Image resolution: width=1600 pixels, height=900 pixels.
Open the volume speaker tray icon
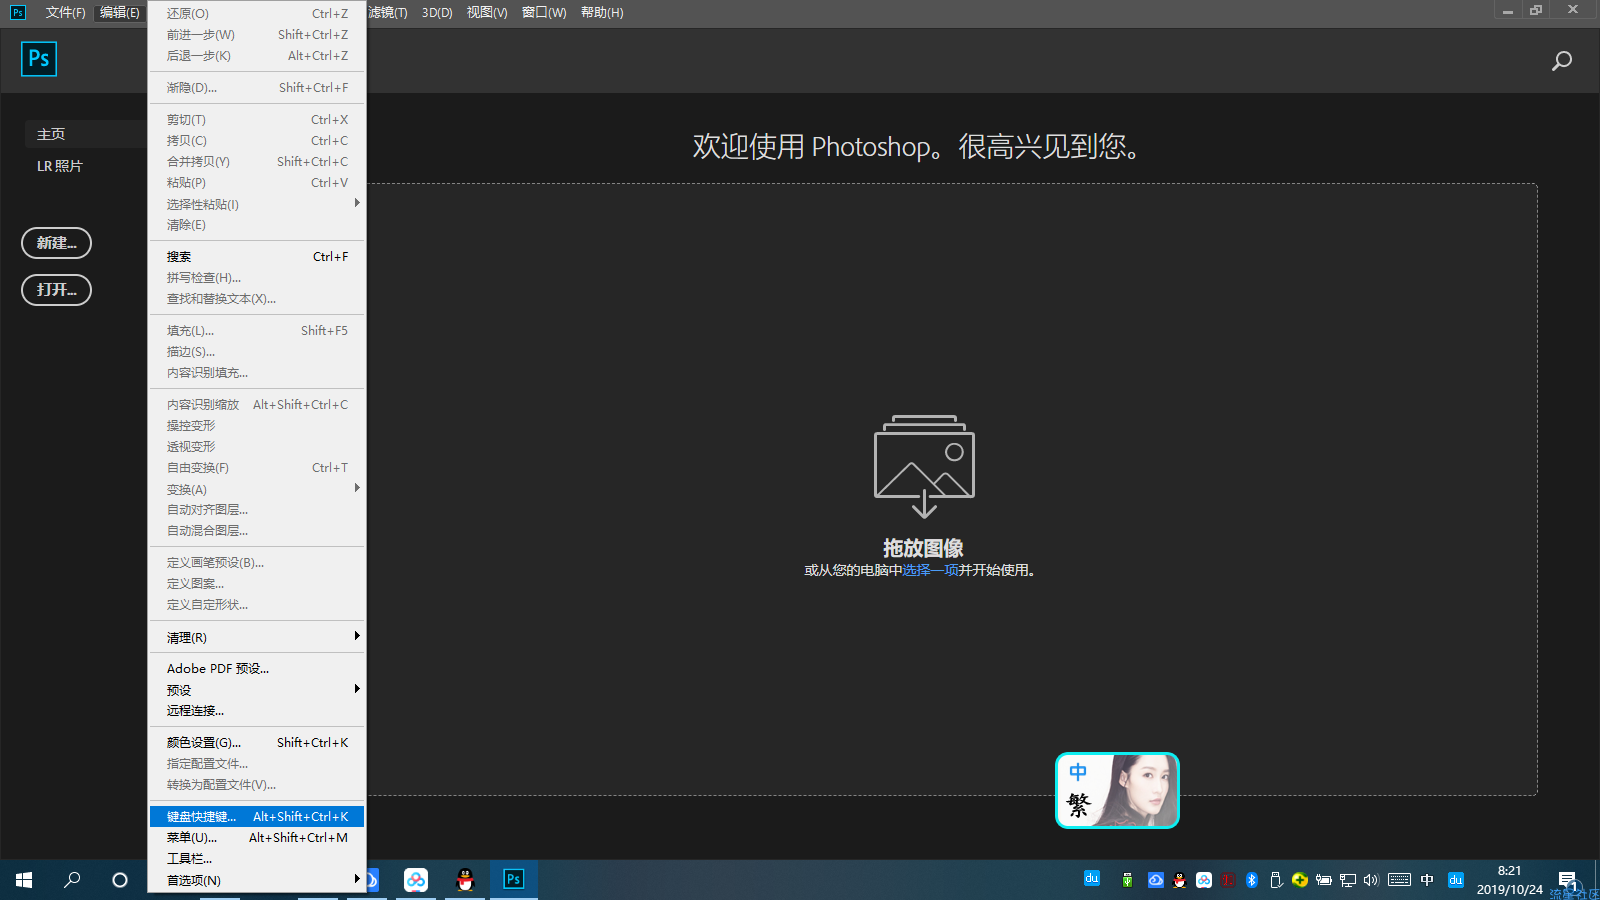point(1371,880)
